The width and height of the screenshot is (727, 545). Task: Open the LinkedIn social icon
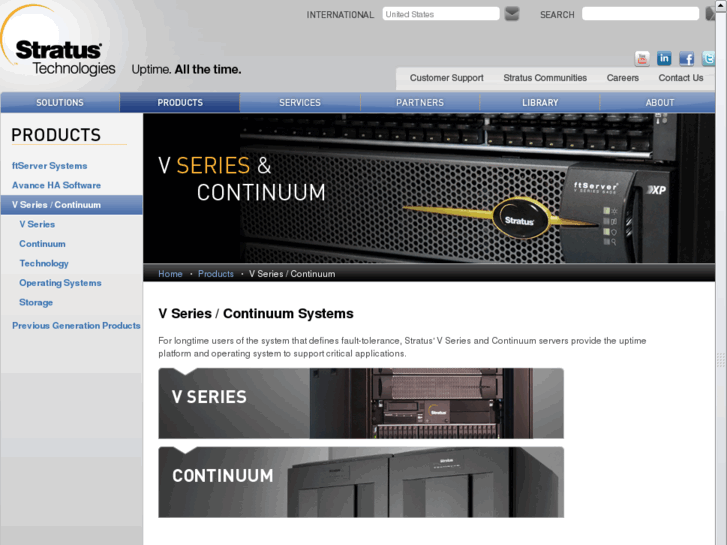click(664, 58)
